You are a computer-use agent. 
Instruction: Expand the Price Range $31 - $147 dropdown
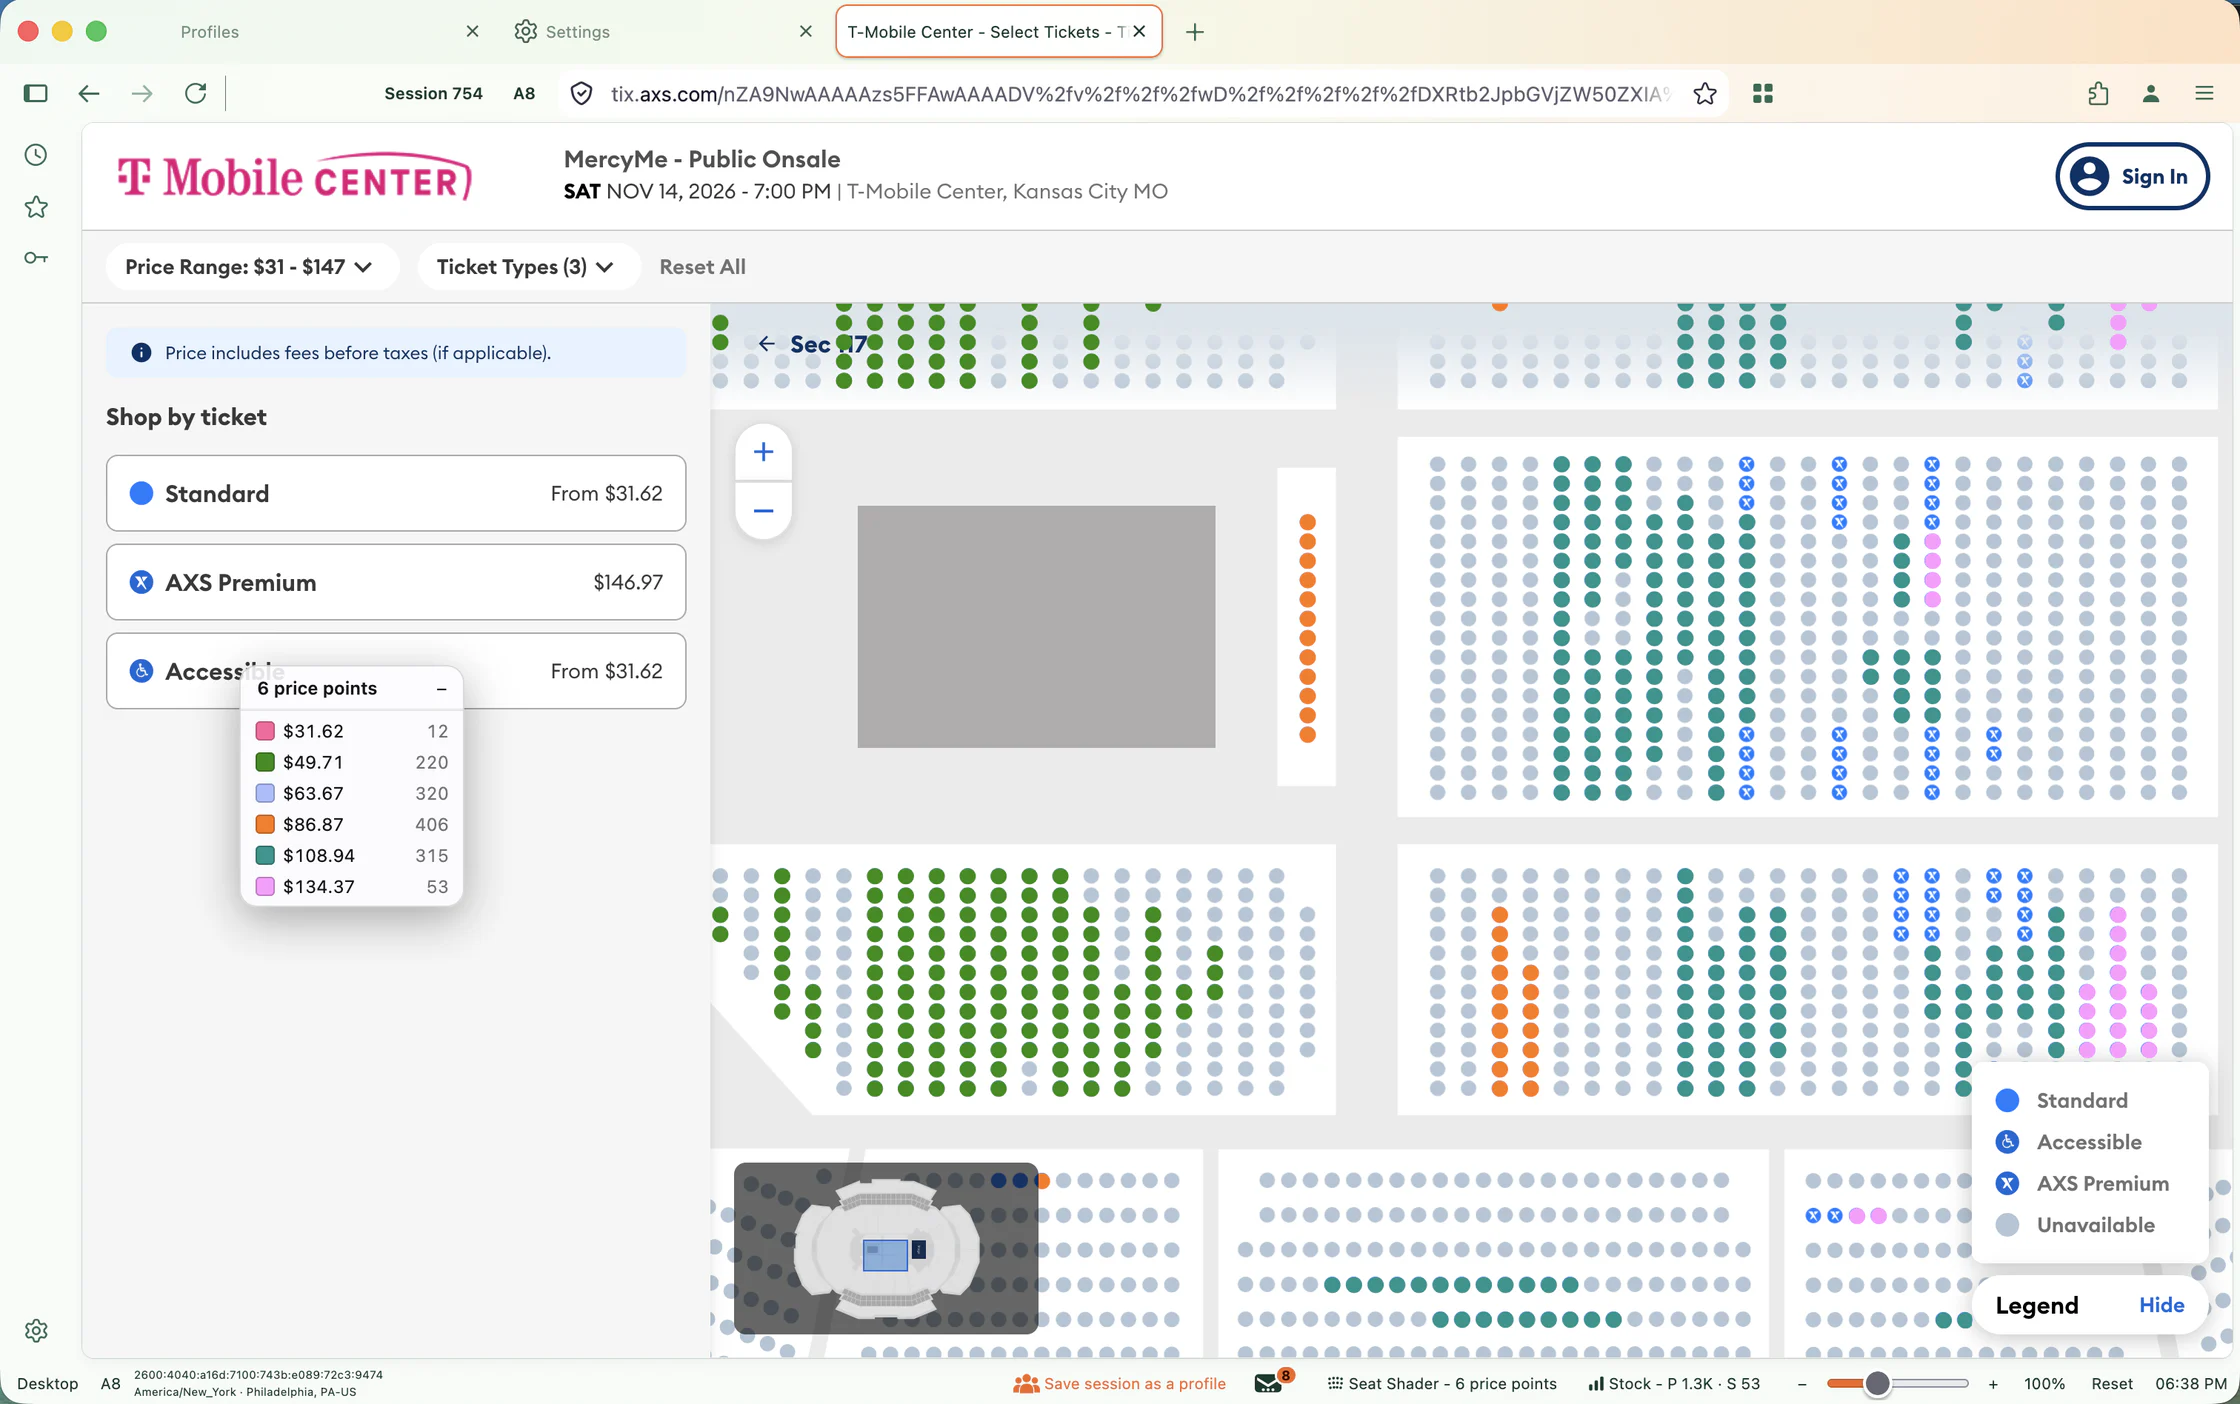click(x=250, y=267)
